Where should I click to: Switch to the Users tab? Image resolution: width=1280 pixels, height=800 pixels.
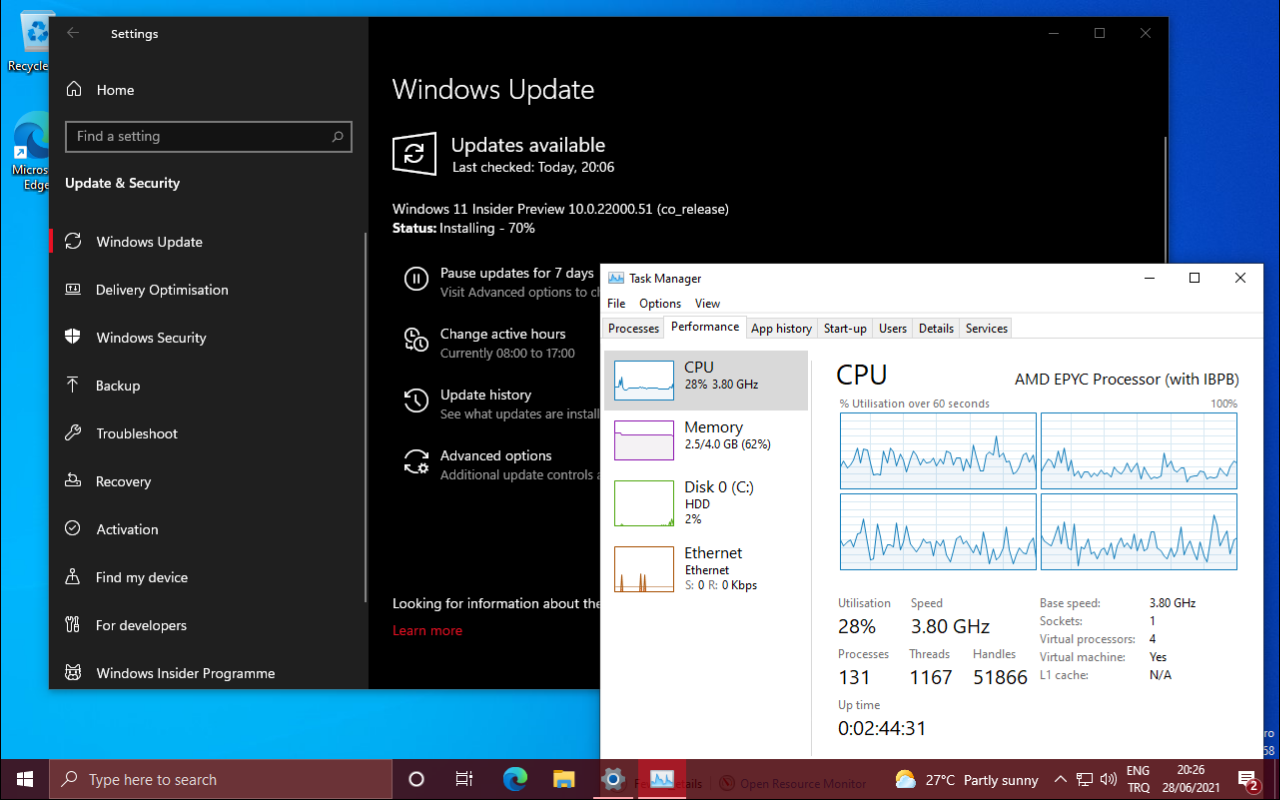893,328
